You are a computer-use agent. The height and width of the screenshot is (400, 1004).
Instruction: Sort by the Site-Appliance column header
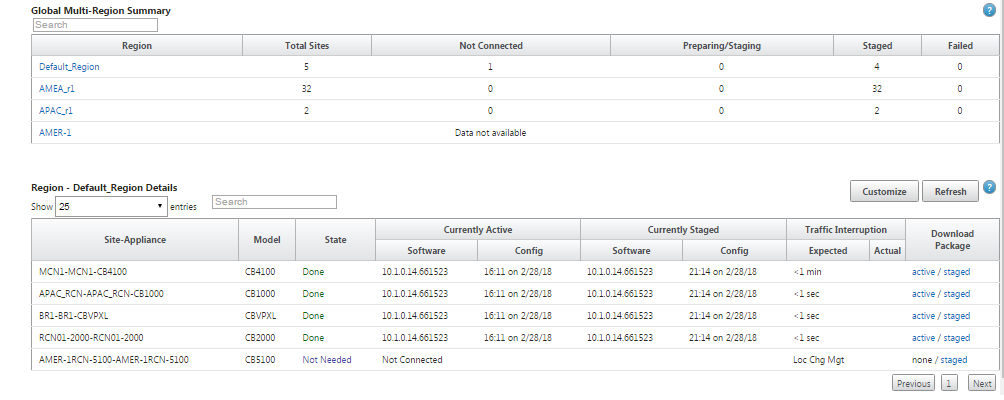pos(135,239)
